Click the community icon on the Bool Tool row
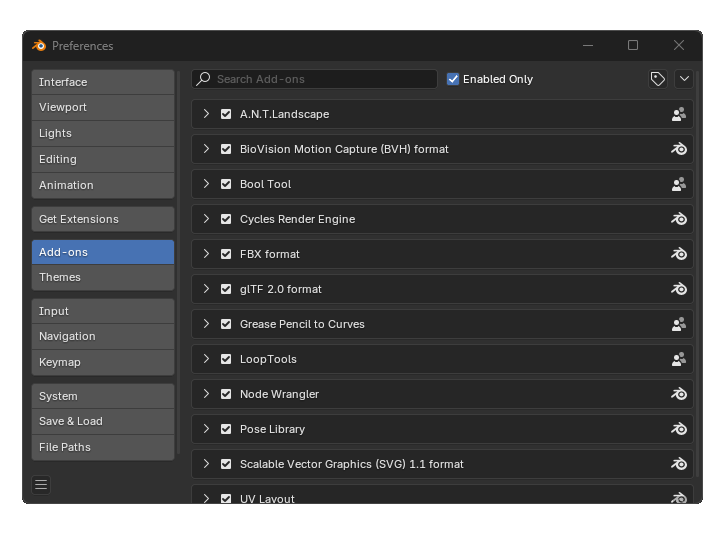Viewport: 728px width, 546px height. [x=679, y=184]
